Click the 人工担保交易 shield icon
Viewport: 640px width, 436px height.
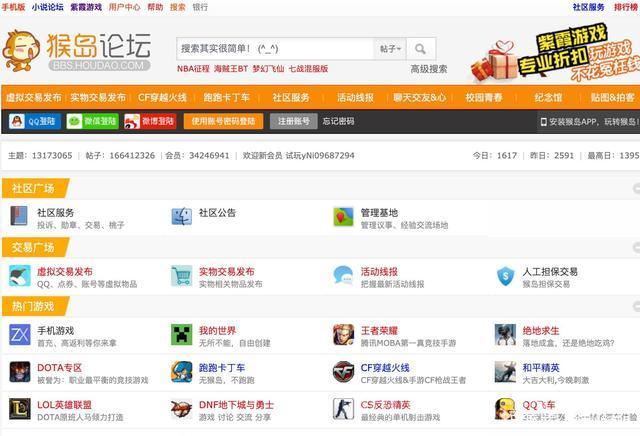coord(505,276)
